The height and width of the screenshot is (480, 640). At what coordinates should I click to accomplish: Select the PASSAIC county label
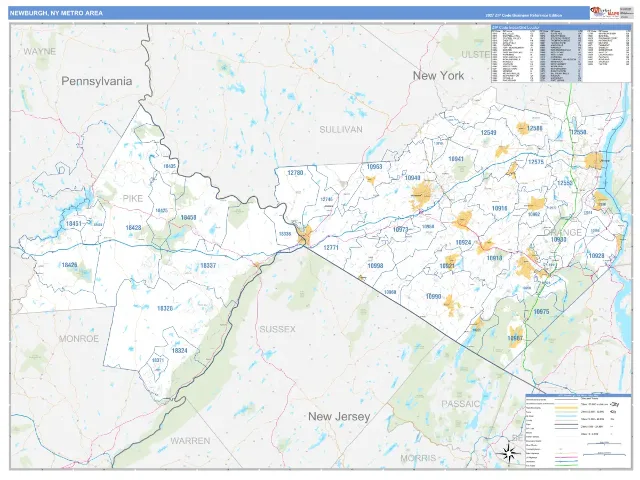[461, 404]
